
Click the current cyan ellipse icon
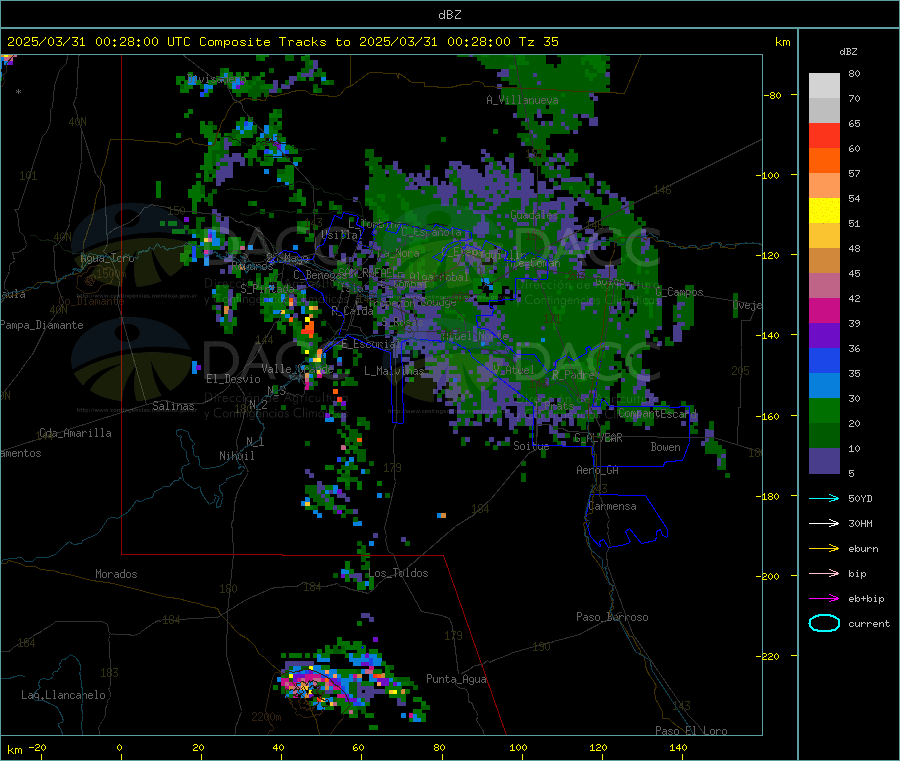click(x=824, y=623)
